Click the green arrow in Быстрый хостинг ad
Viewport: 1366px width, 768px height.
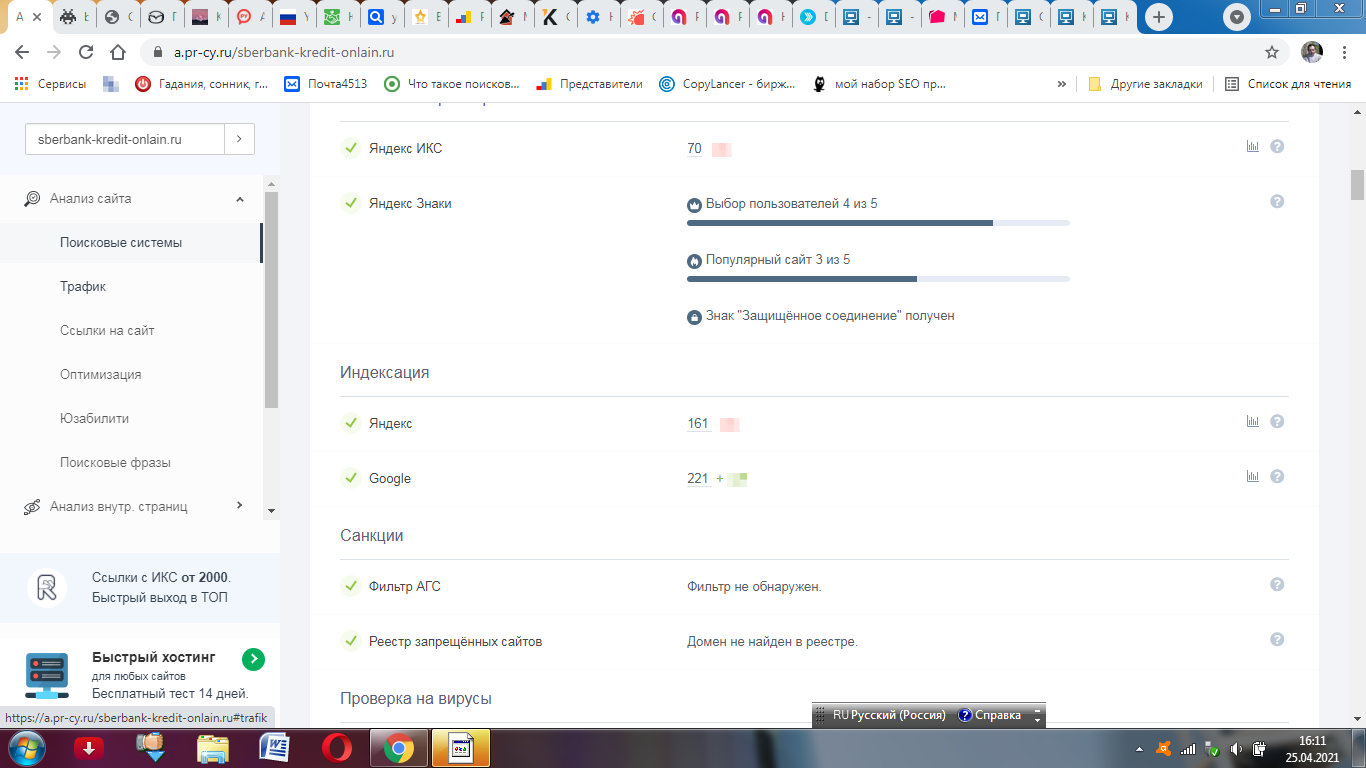point(253,659)
